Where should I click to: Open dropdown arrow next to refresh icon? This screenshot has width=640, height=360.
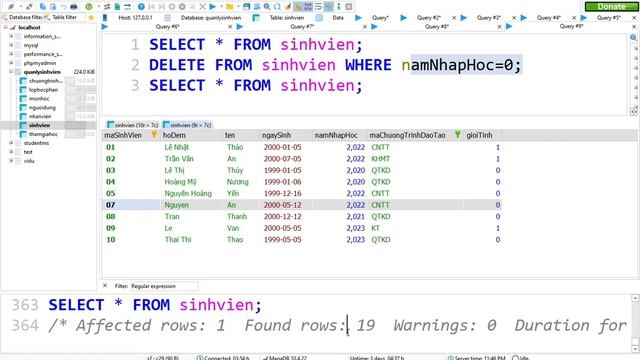click(x=98, y=7)
